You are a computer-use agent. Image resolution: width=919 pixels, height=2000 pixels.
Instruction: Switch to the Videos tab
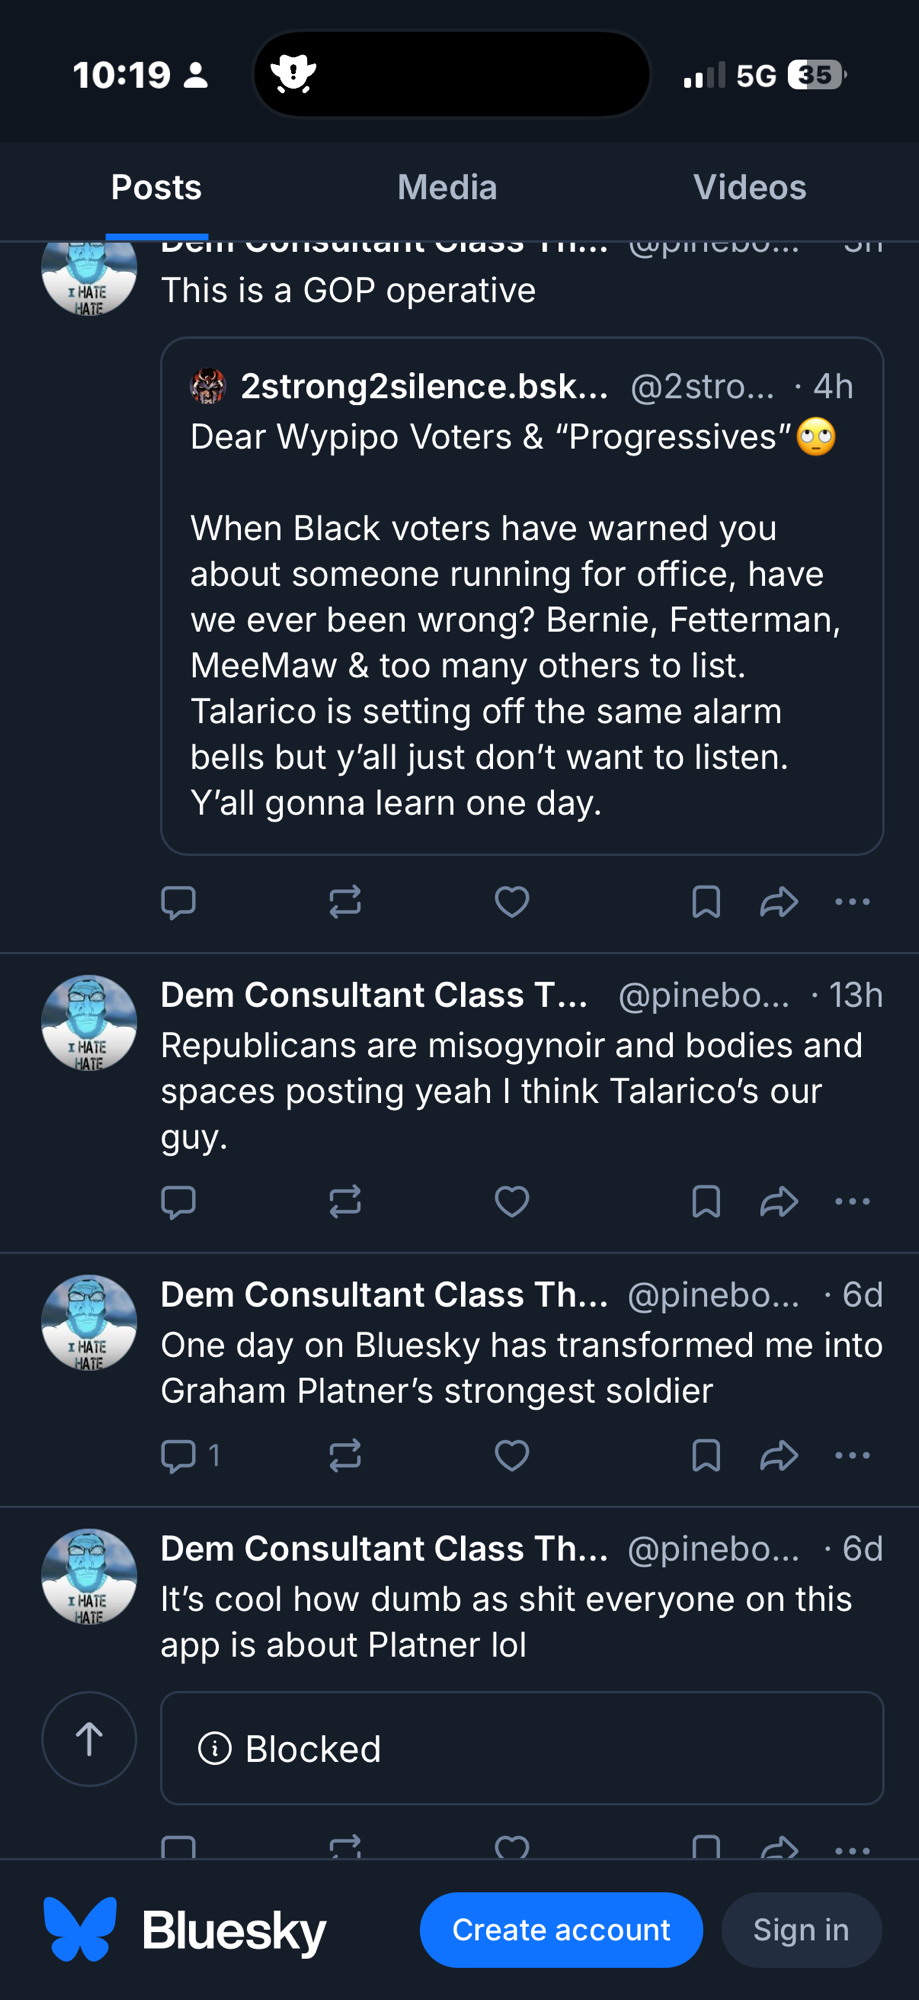click(x=749, y=188)
